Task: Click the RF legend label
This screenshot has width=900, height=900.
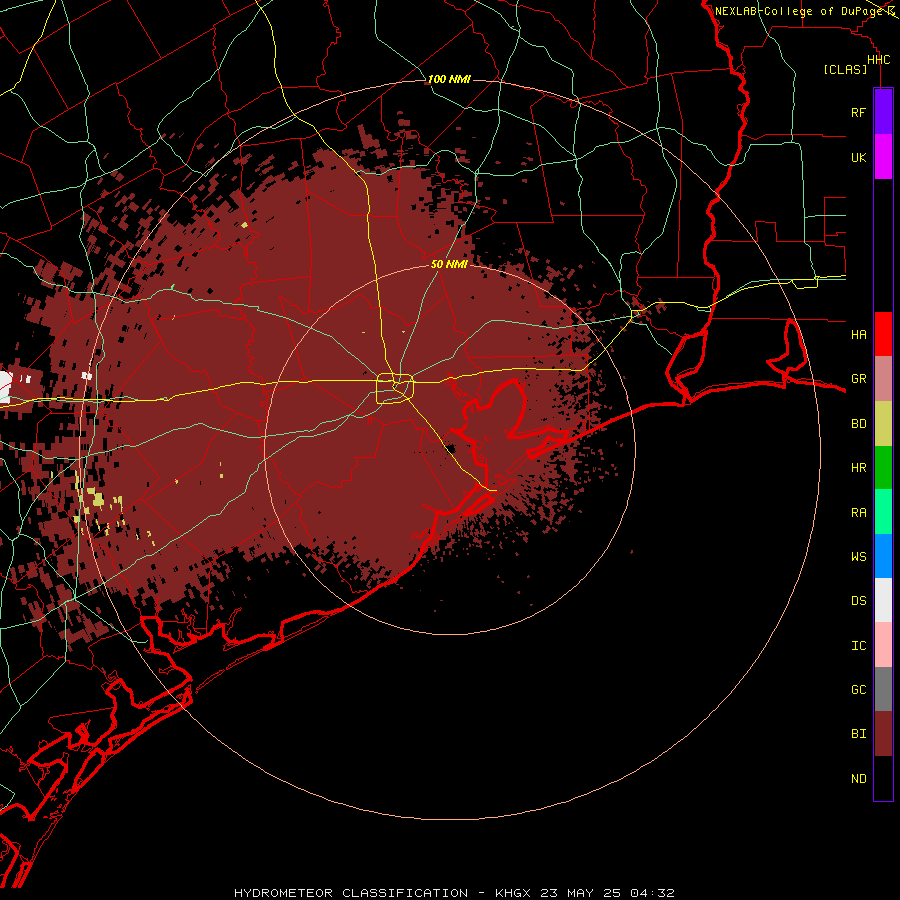Action: tap(858, 112)
